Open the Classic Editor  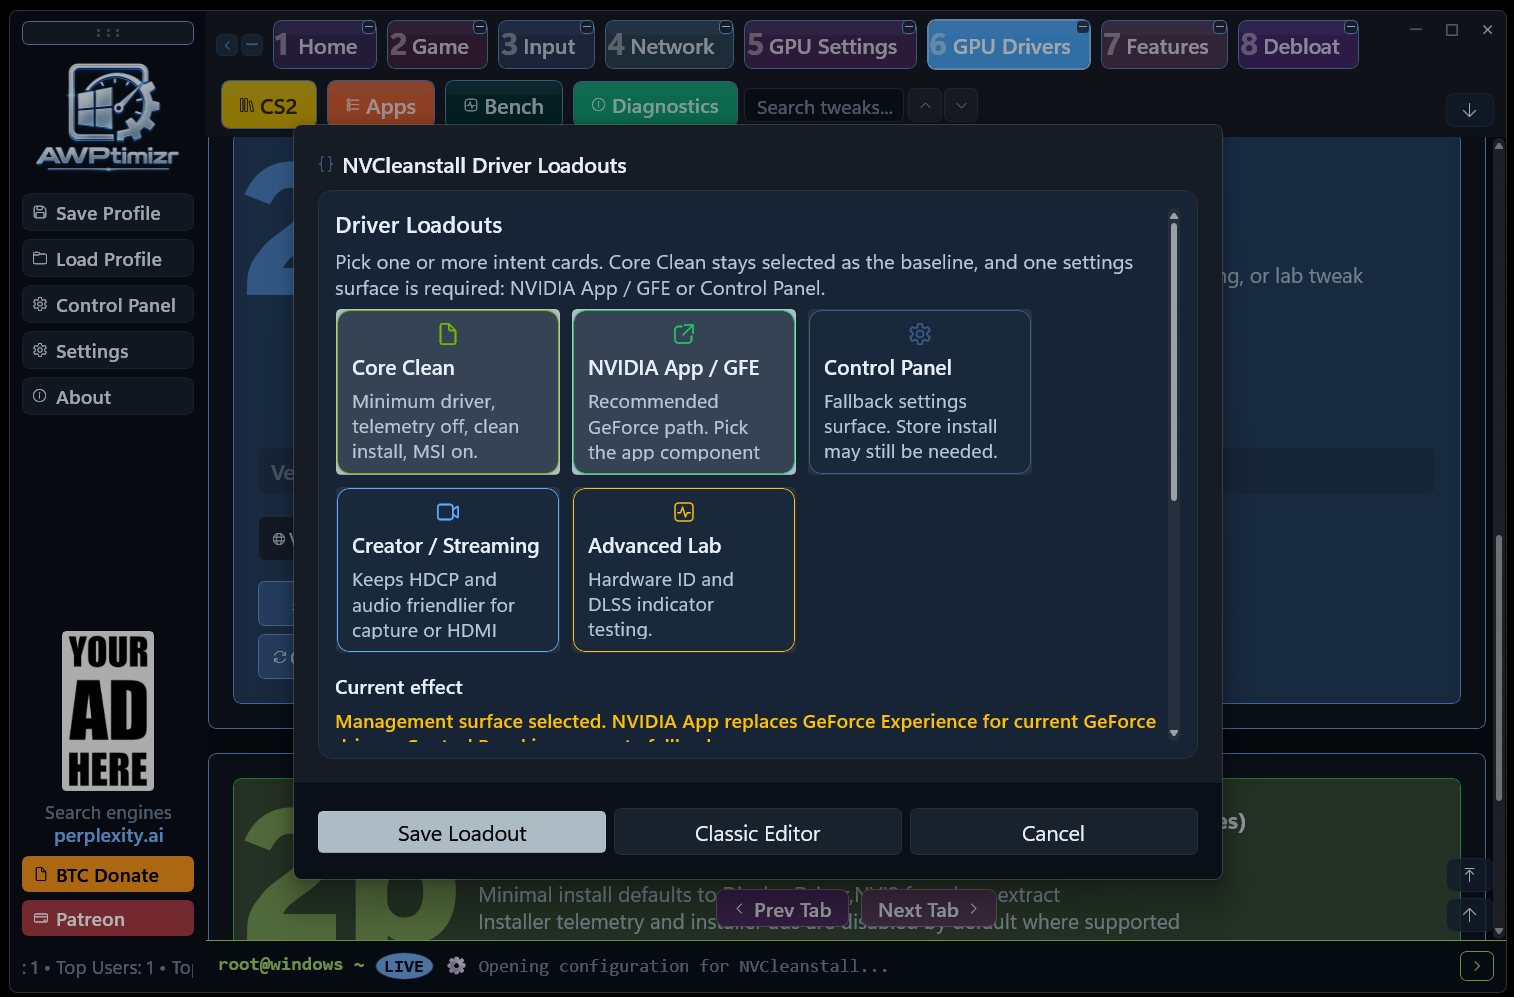click(757, 832)
